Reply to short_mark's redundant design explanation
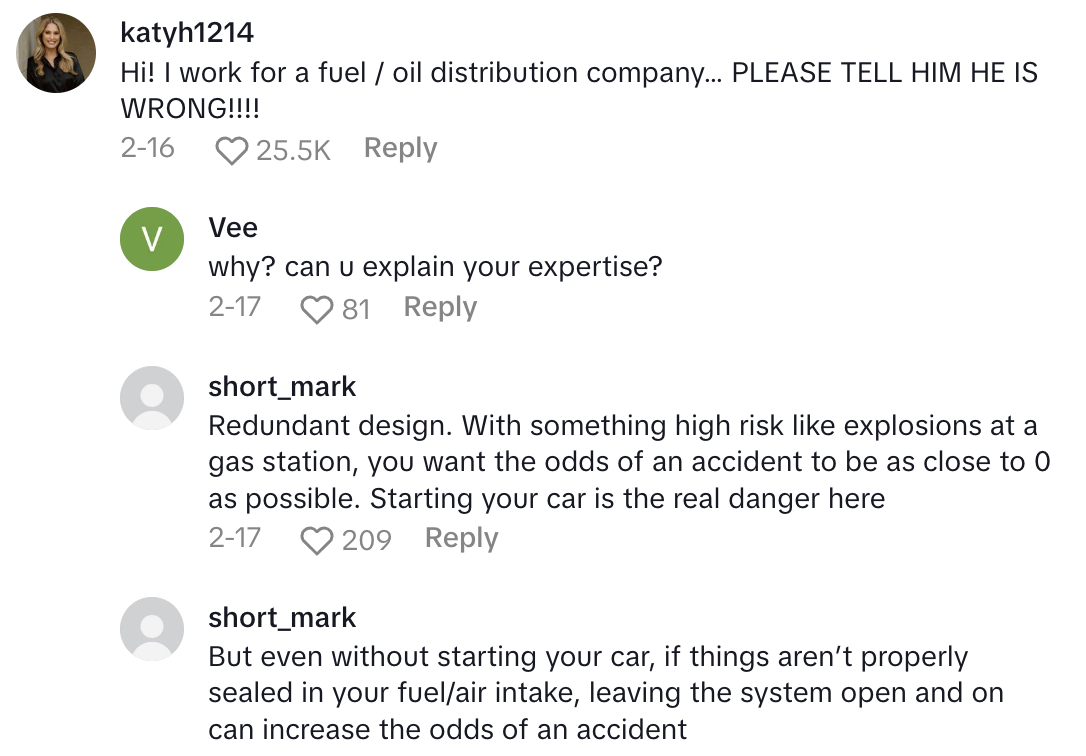 click(x=461, y=538)
